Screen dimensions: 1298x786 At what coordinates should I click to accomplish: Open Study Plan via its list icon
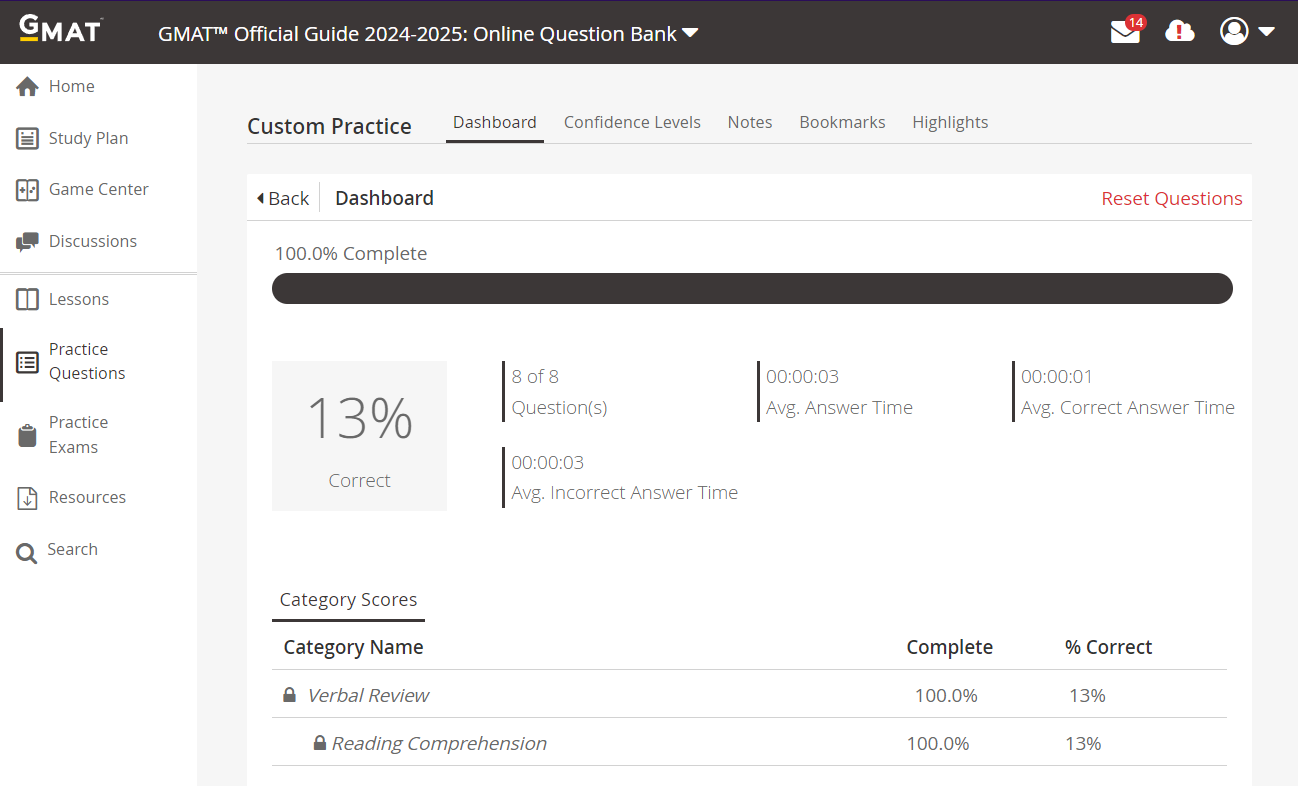click(27, 139)
